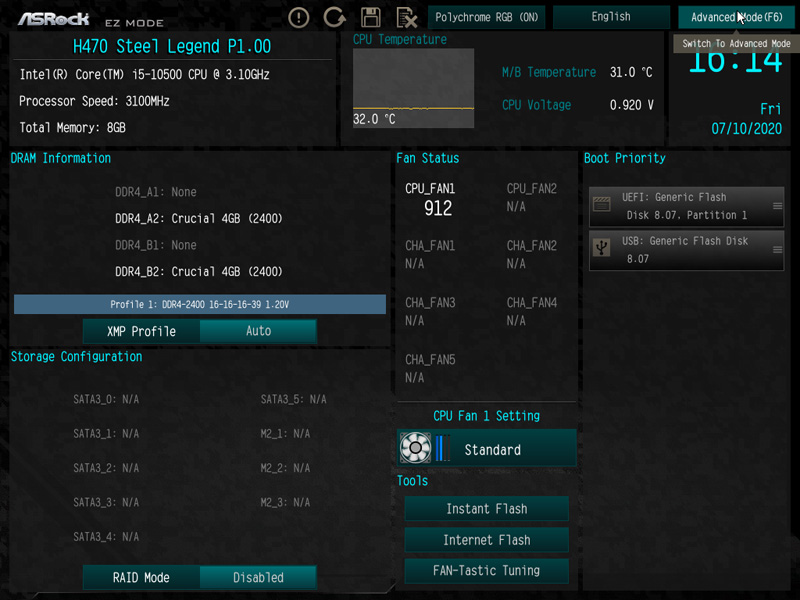The image size is (800, 600).
Task: Click the discard changes document icon
Action: click(x=407, y=18)
